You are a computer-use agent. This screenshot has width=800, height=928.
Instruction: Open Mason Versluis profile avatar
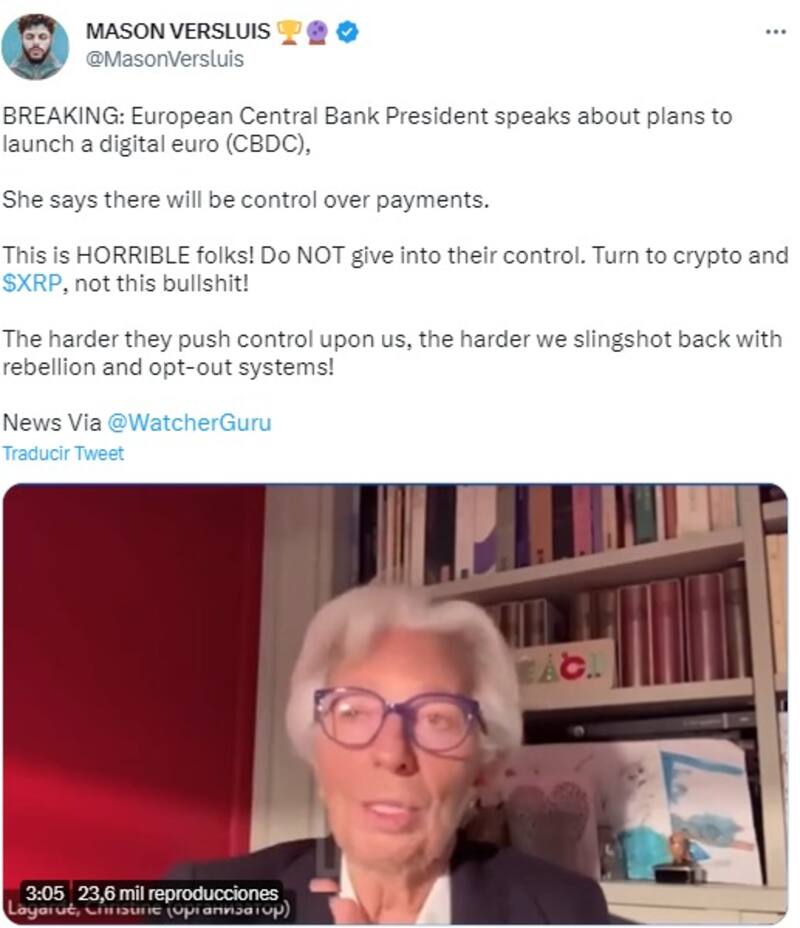click(35, 46)
